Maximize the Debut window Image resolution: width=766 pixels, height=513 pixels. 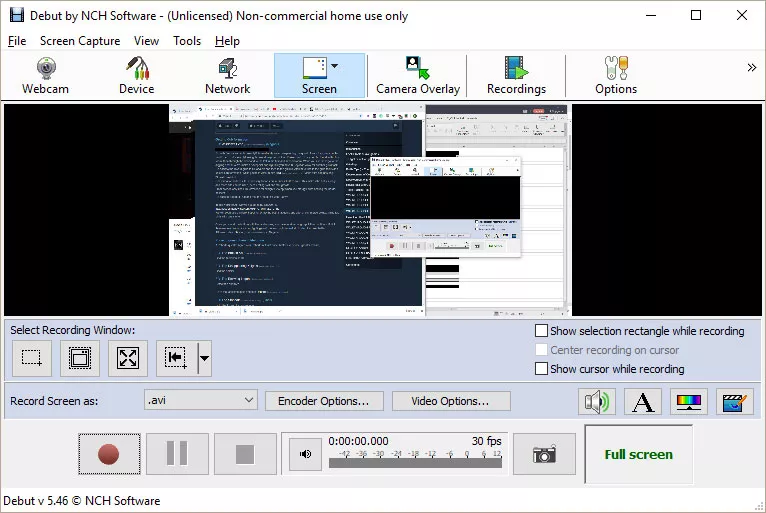[696, 15]
